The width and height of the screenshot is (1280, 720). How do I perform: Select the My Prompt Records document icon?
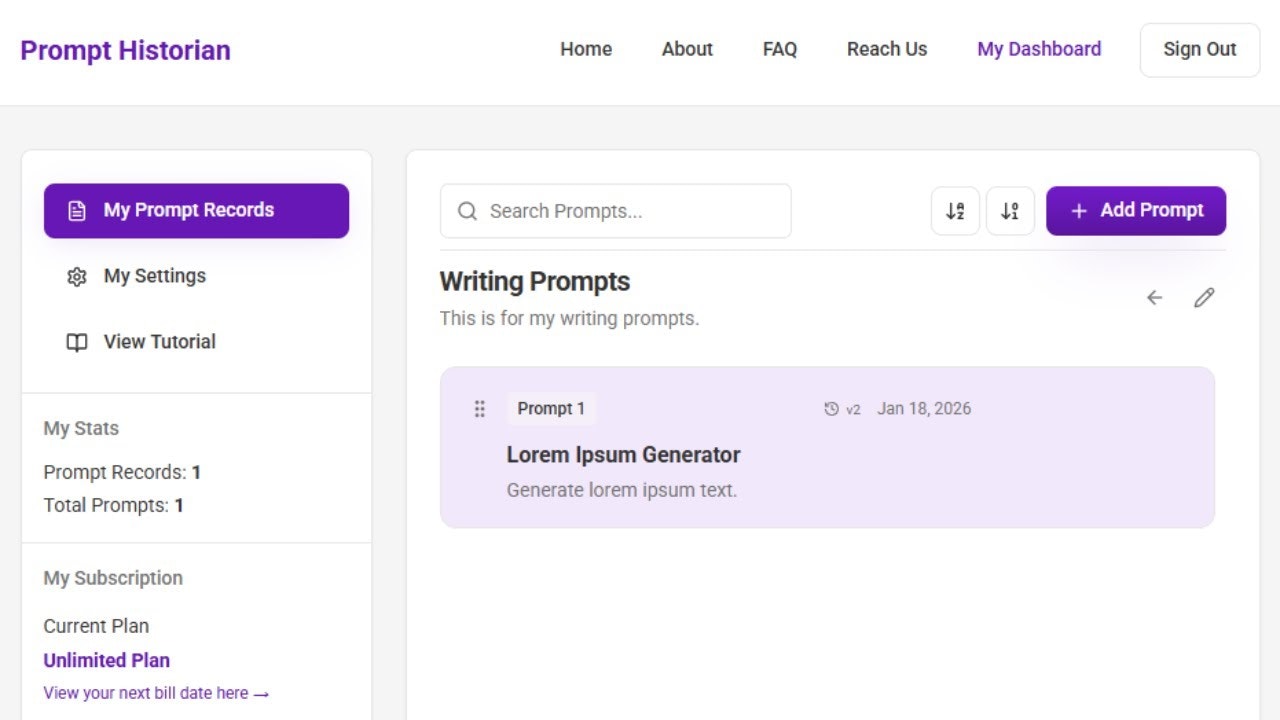tap(77, 210)
